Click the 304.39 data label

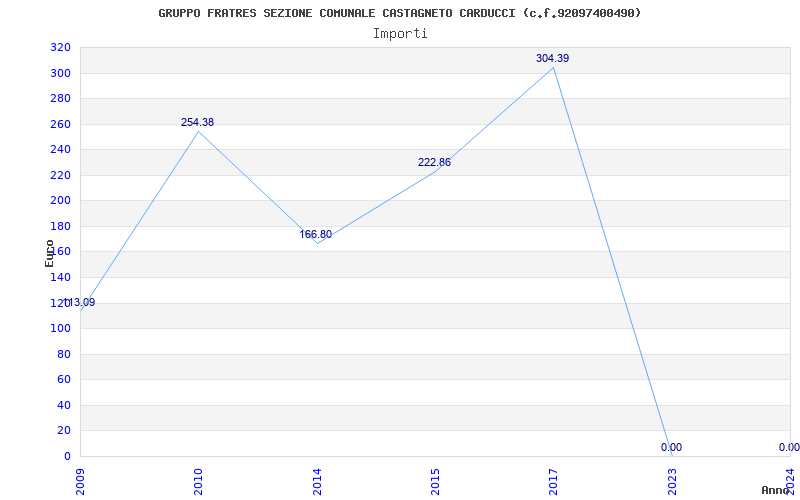(x=553, y=59)
